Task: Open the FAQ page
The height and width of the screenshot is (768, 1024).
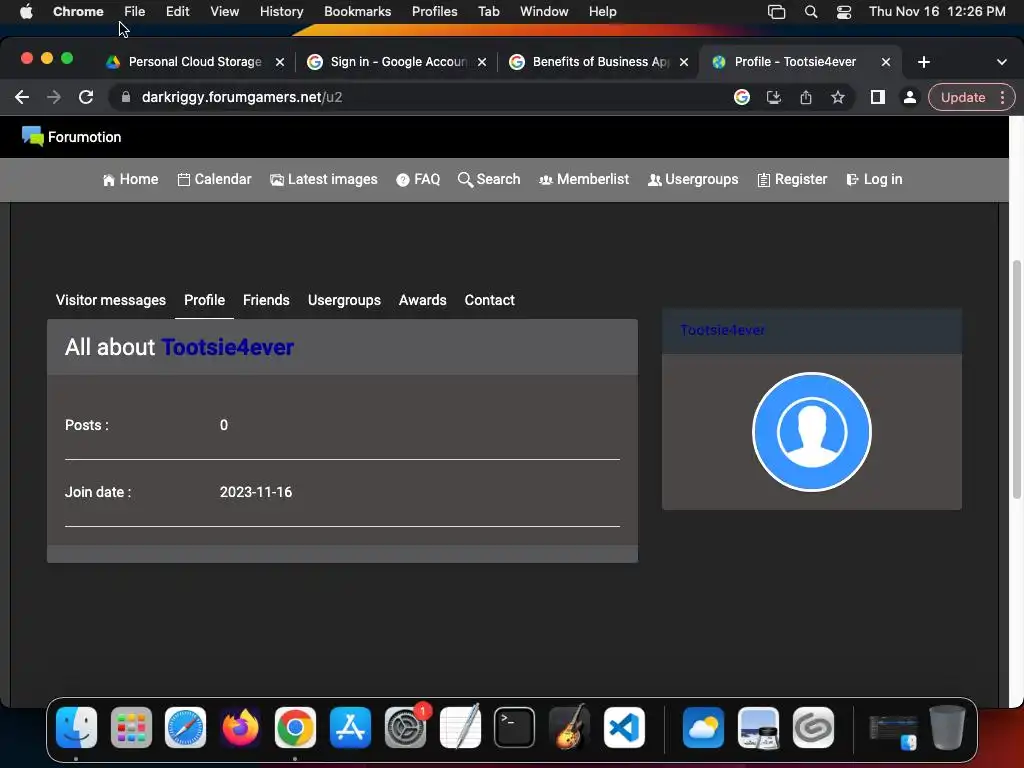Action: pos(418,180)
